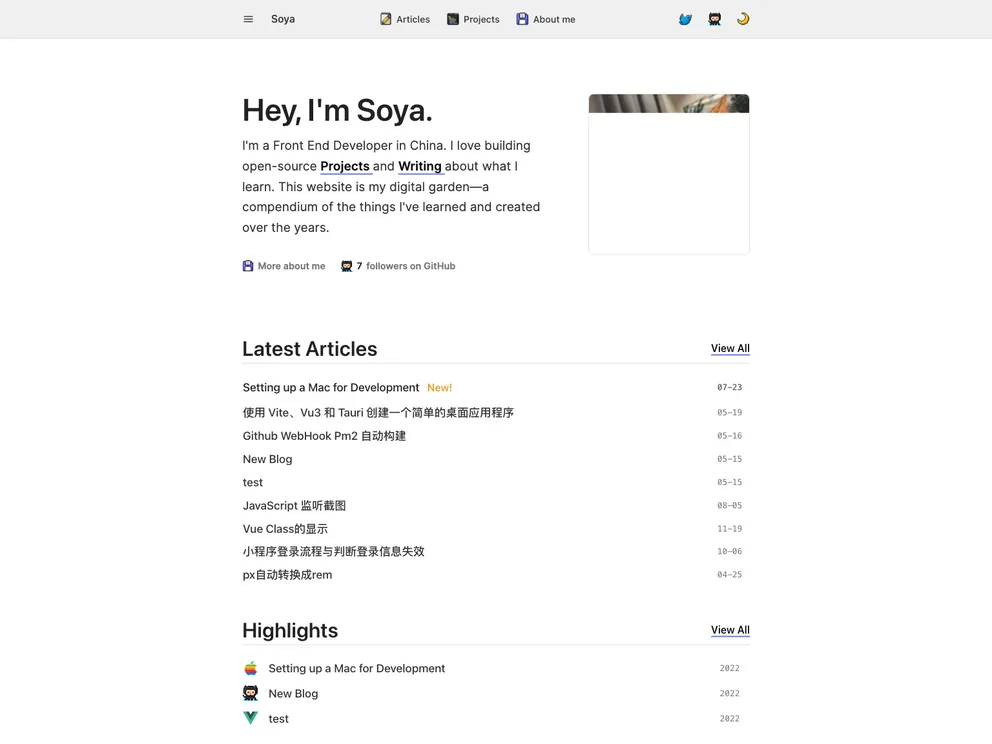Open the Articles menu item
Image resolution: width=992 pixels, height=744 pixels.
pos(410,19)
